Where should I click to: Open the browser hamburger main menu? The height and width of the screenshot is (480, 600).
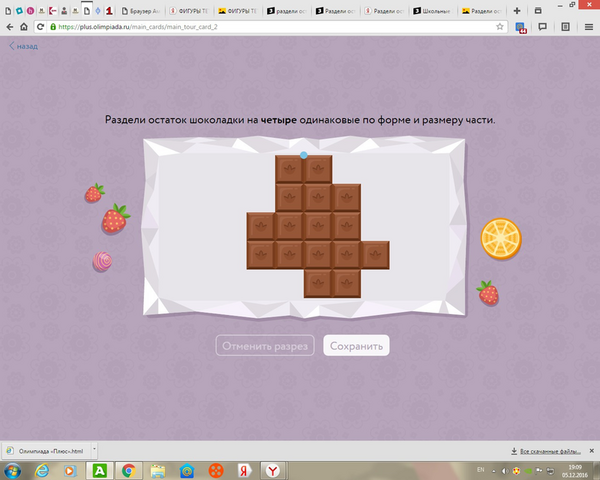(589, 27)
